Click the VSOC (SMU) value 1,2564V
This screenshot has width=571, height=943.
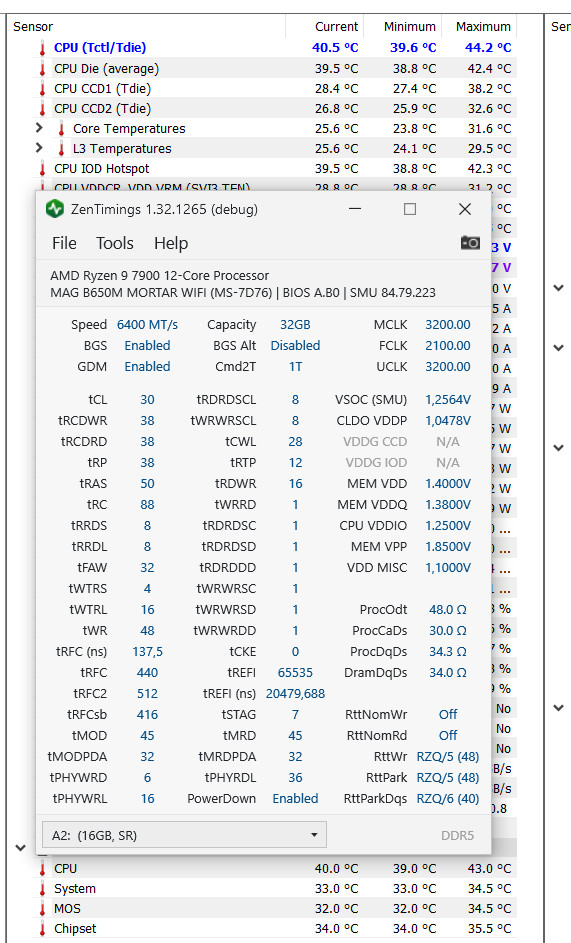(x=448, y=400)
